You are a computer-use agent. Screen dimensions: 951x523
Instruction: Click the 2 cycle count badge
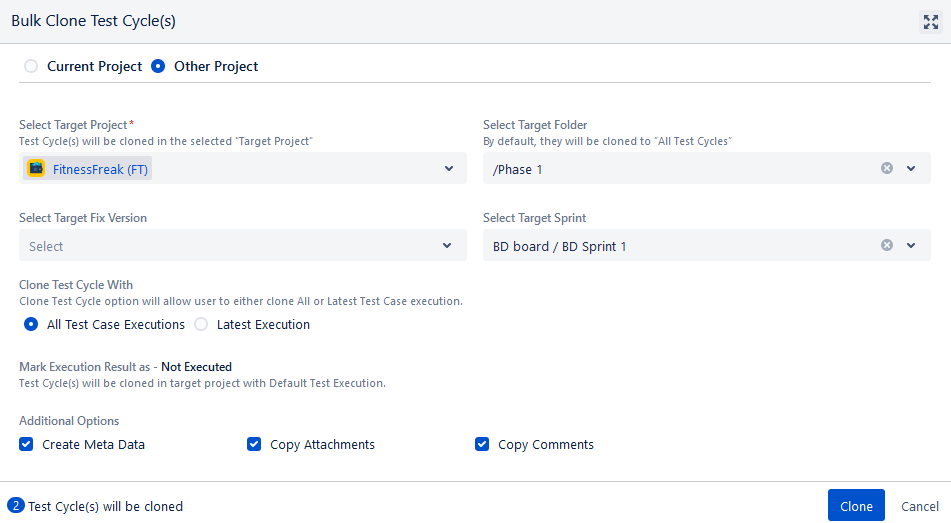(16, 505)
